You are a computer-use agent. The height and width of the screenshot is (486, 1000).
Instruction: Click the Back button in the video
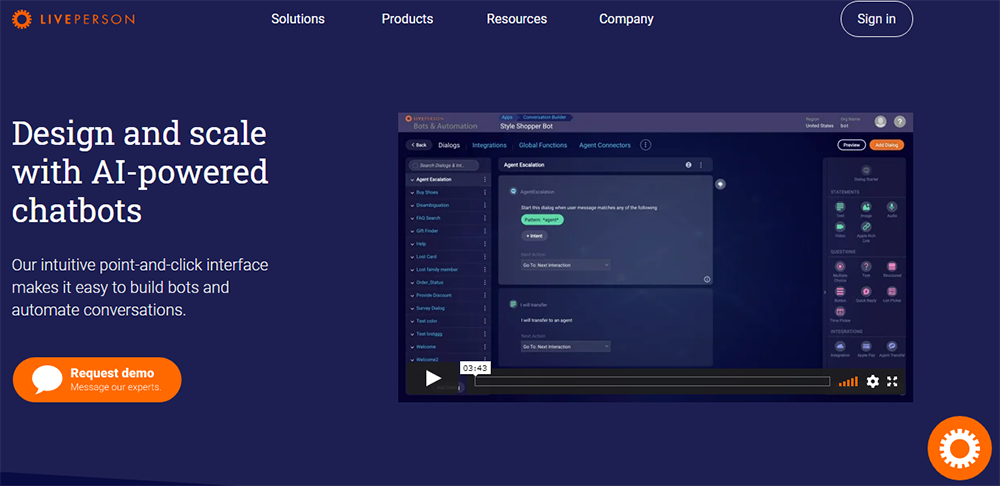[x=419, y=145]
